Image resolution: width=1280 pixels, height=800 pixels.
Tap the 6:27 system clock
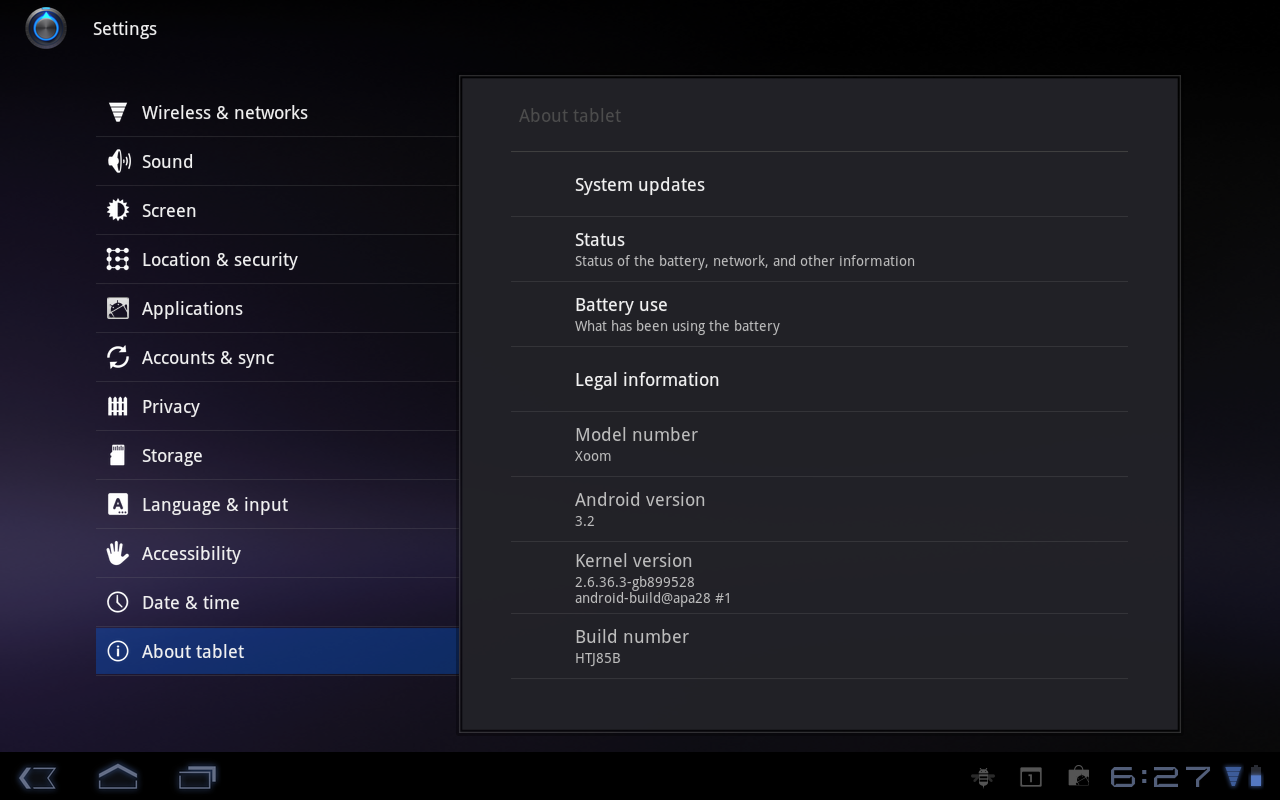(1160, 777)
